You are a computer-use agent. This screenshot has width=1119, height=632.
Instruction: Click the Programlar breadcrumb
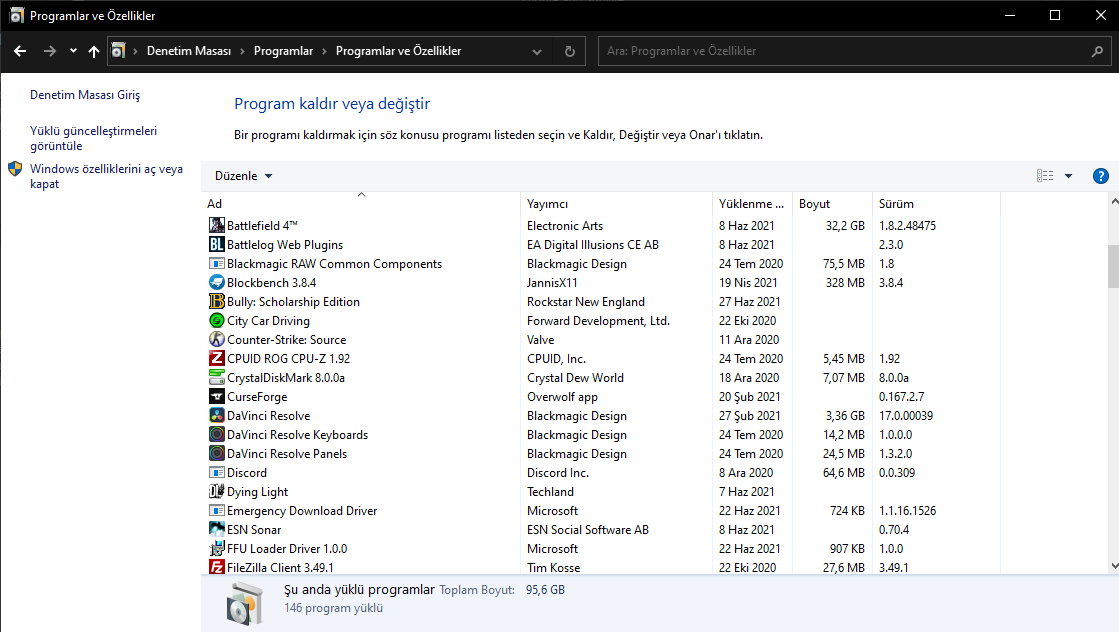pos(283,51)
